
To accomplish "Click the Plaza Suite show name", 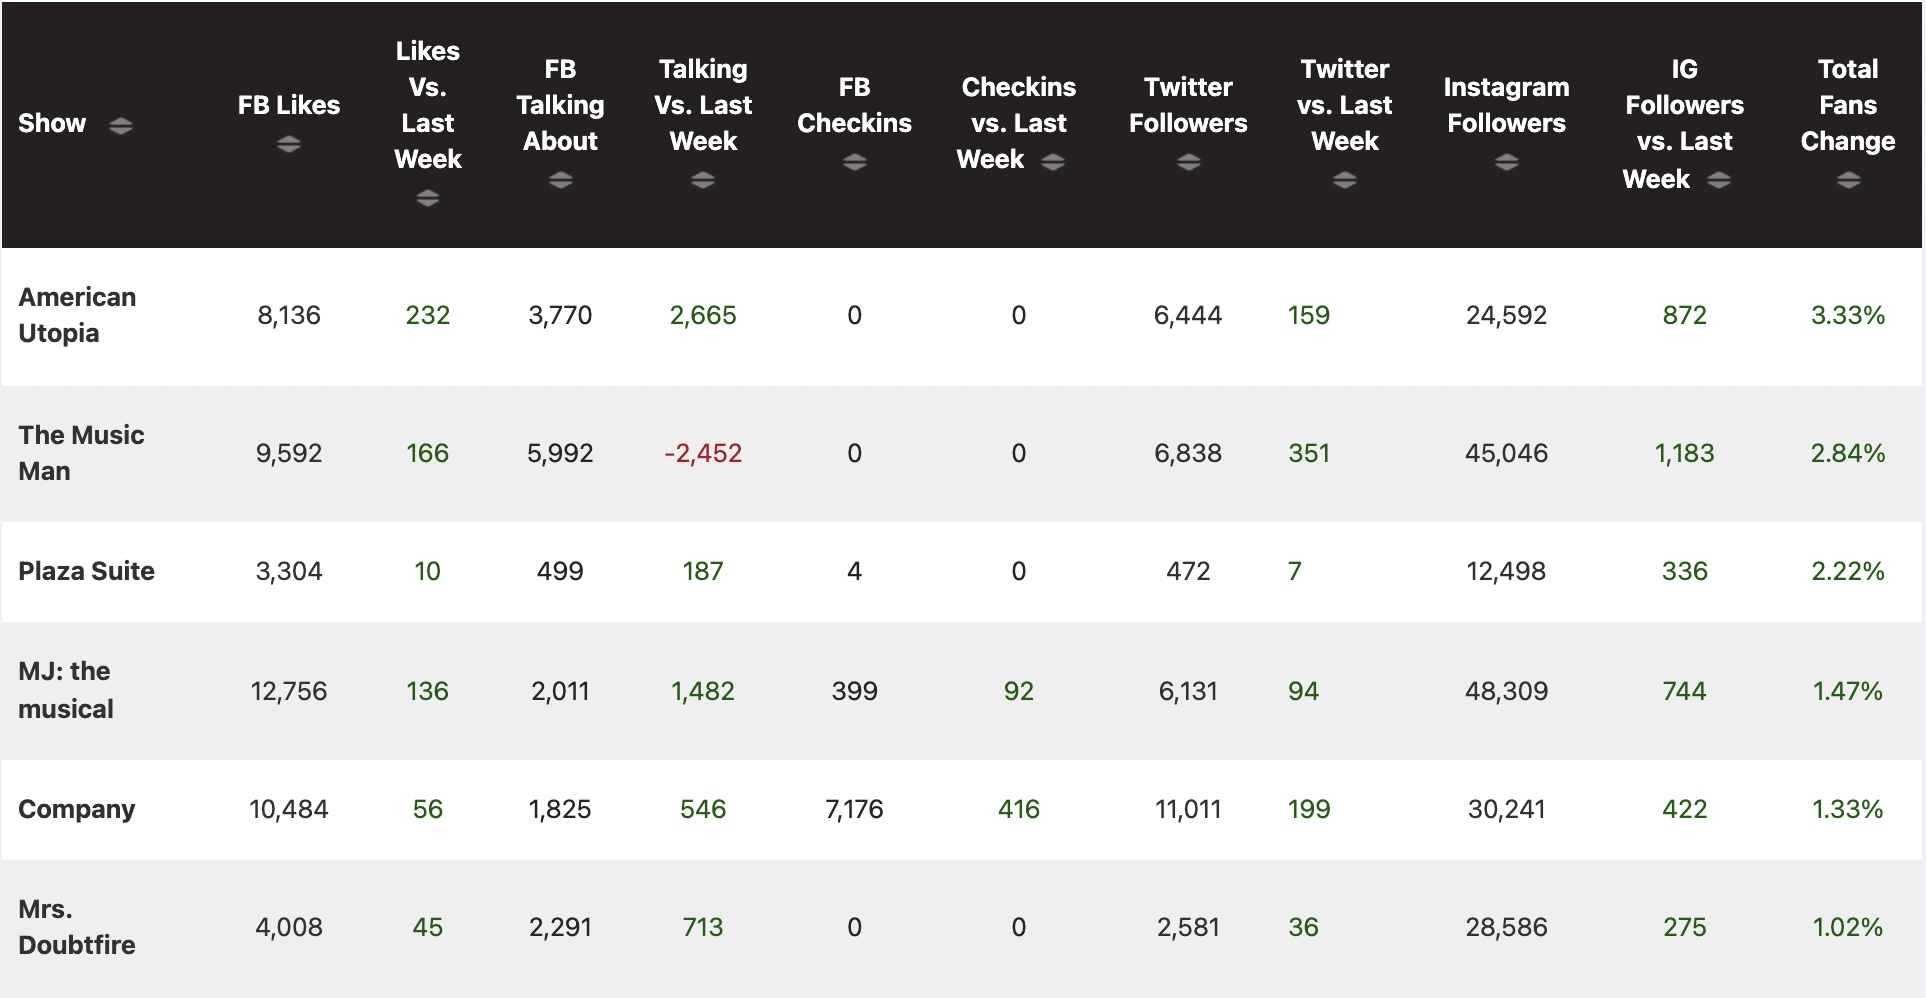I will [x=86, y=571].
